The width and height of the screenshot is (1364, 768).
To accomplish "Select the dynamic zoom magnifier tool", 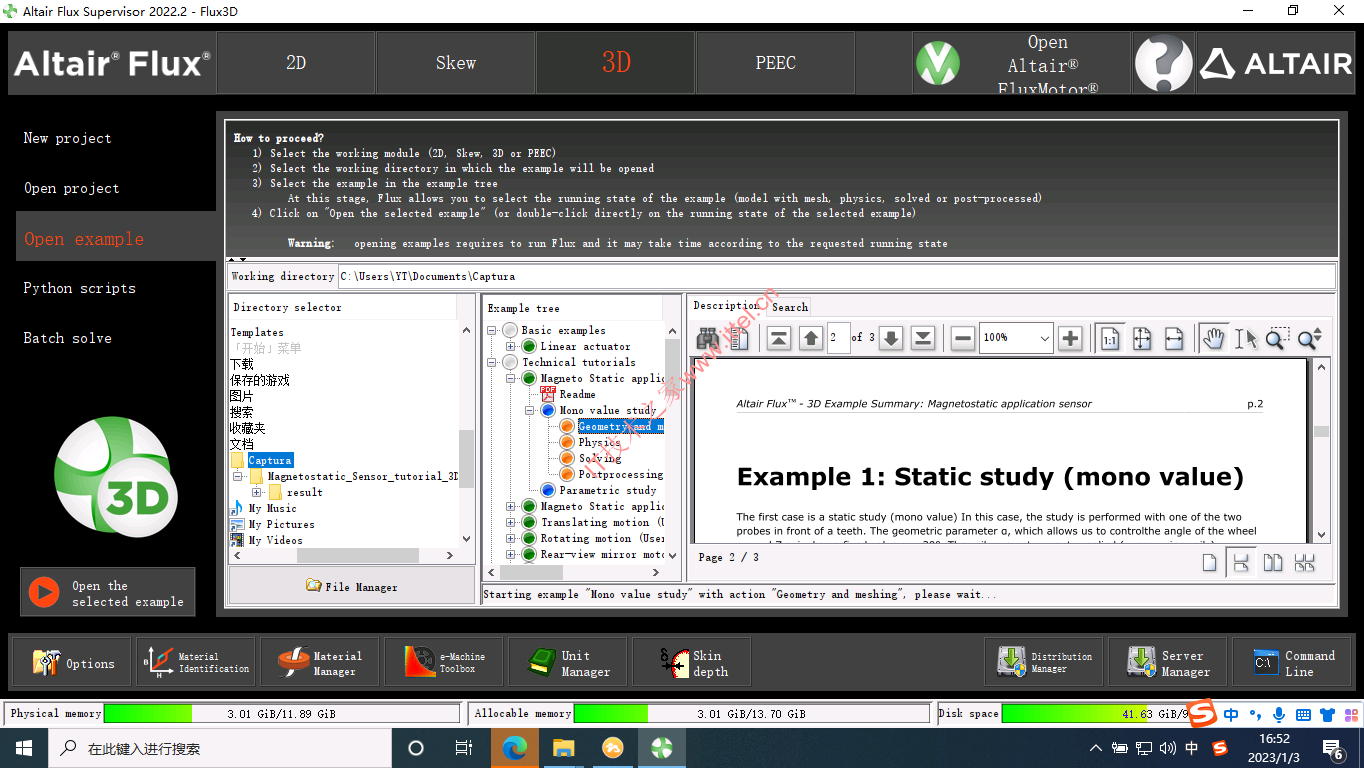I will tap(1309, 338).
